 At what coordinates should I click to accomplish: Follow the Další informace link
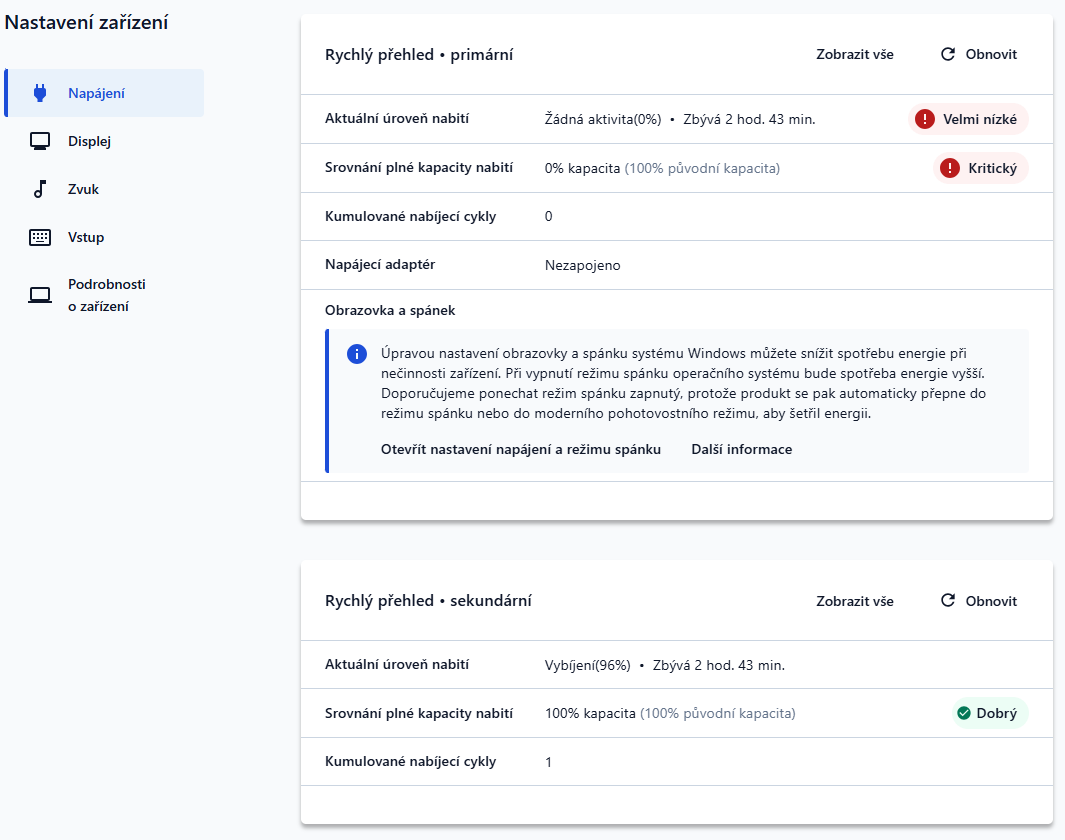click(741, 449)
